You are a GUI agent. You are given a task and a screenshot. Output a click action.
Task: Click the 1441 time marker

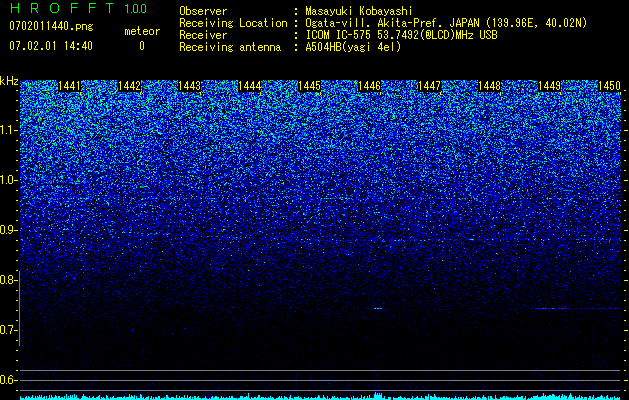[69, 86]
